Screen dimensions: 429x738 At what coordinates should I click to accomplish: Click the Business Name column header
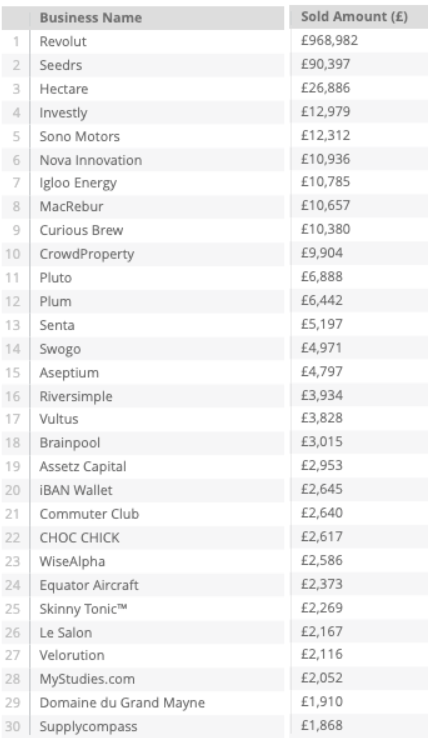(90, 18)
